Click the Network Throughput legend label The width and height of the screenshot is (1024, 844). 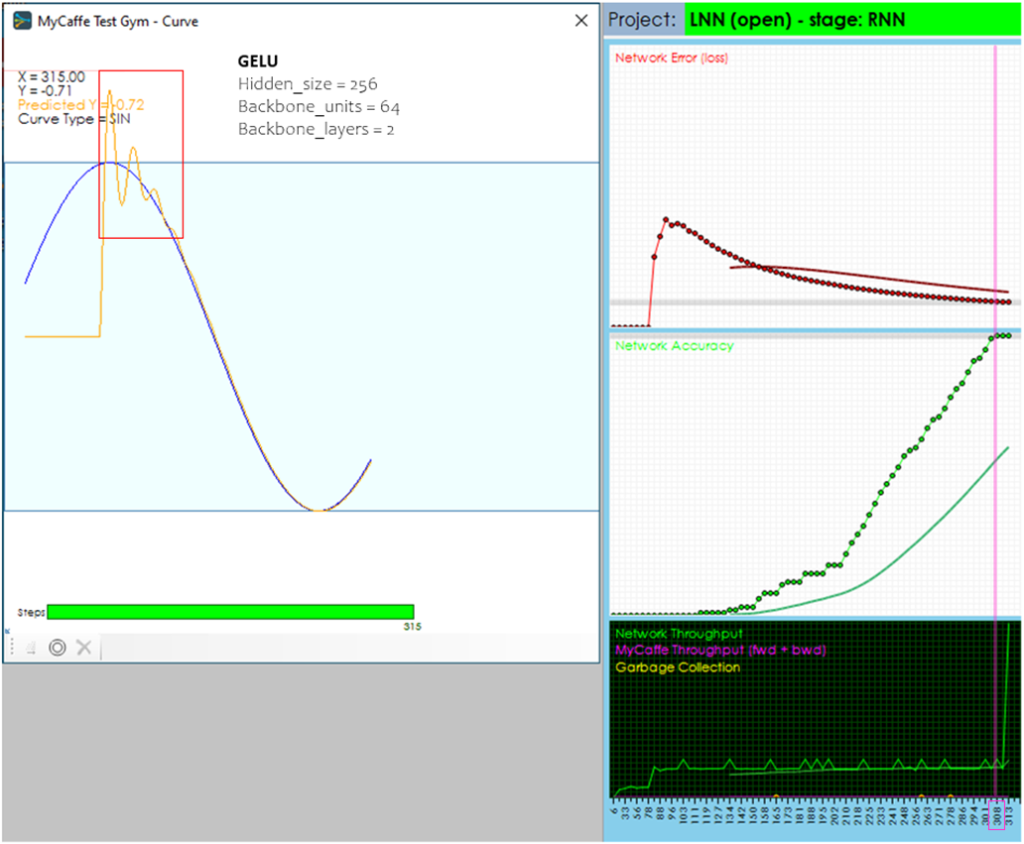point(679,634)
